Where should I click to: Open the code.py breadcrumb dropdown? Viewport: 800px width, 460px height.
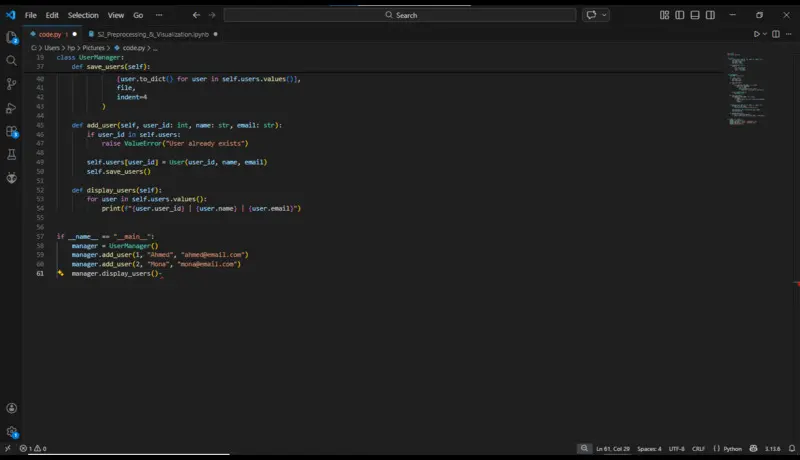134,48
